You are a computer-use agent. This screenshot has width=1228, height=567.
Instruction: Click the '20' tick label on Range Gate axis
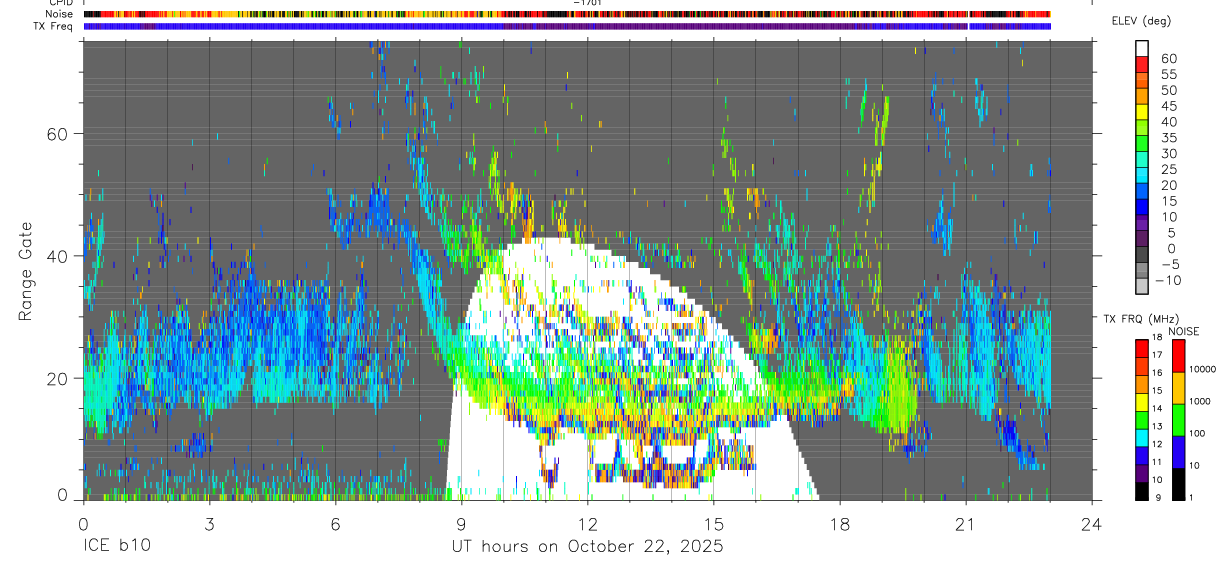coord(57,378)
